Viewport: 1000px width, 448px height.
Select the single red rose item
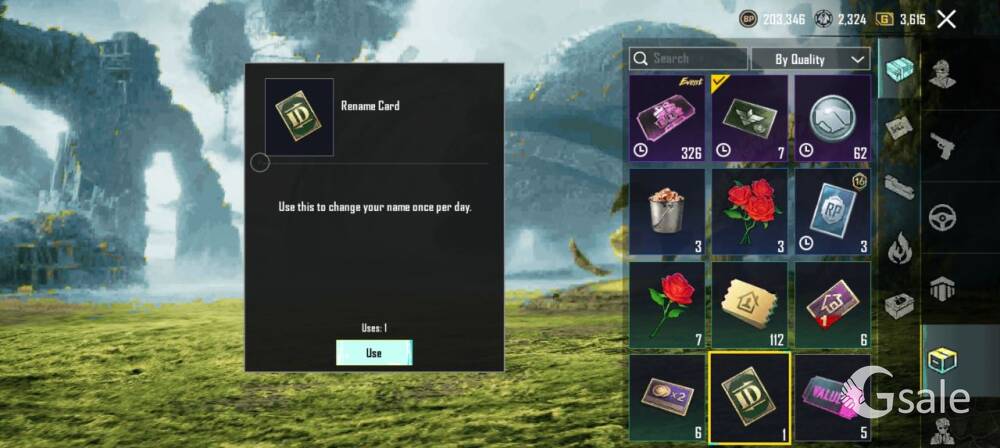pyautogui.click(x=667, y=305)
